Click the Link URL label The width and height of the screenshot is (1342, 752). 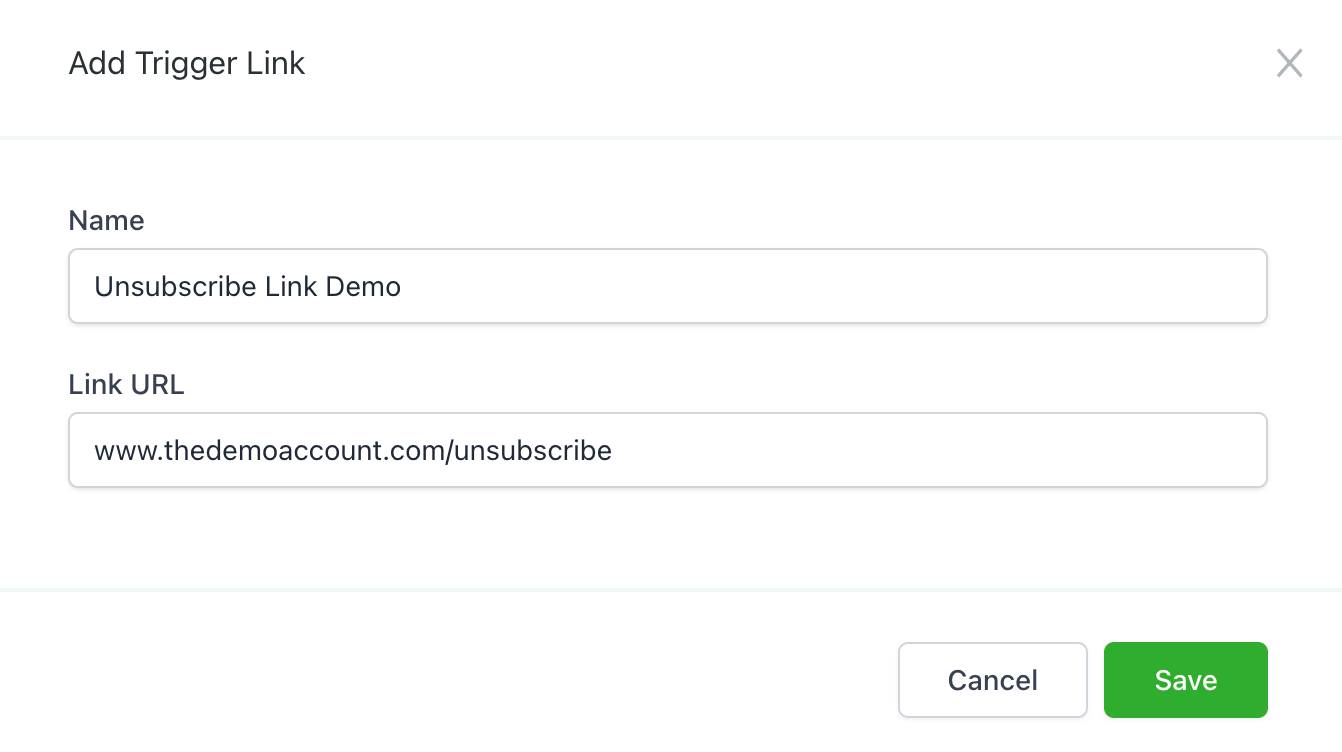point(126,385)
